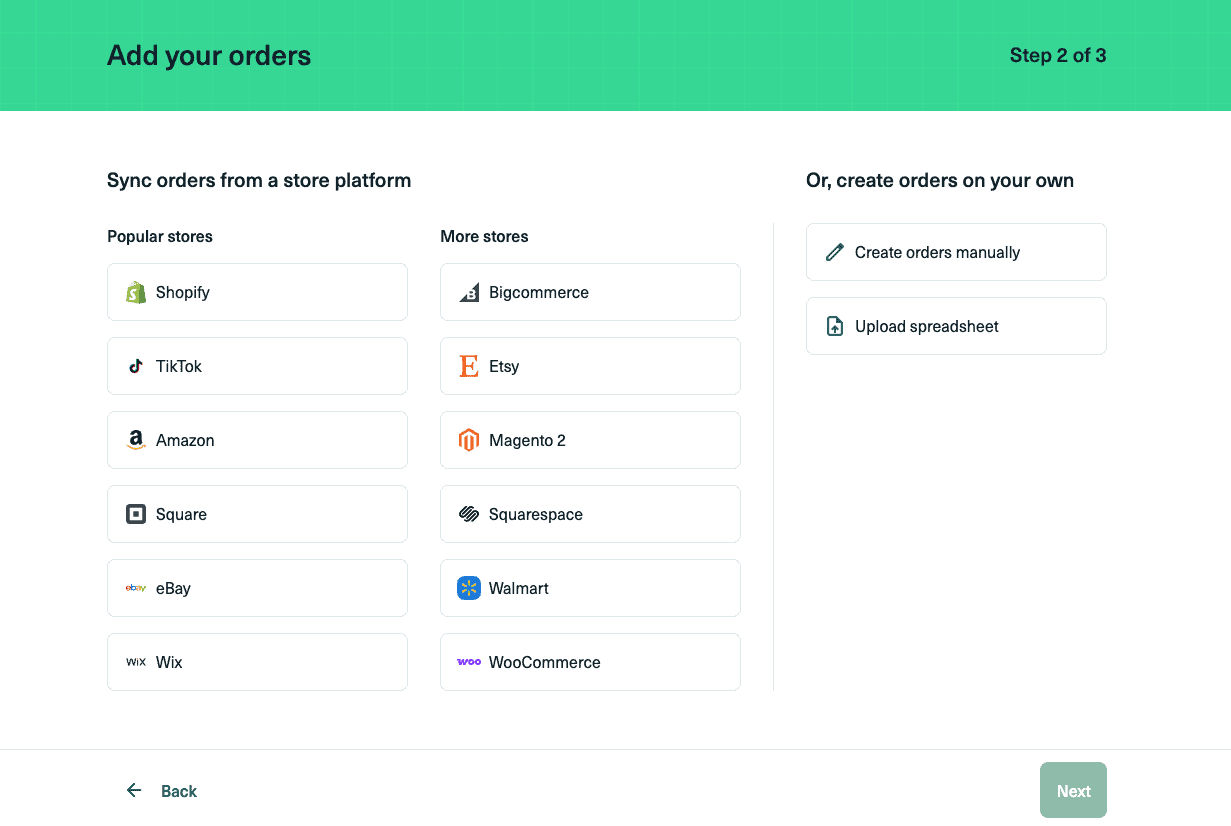Screen dimensions: 1231x826
Task: Click the Square logo icon
Action: (x=136, y=514)
